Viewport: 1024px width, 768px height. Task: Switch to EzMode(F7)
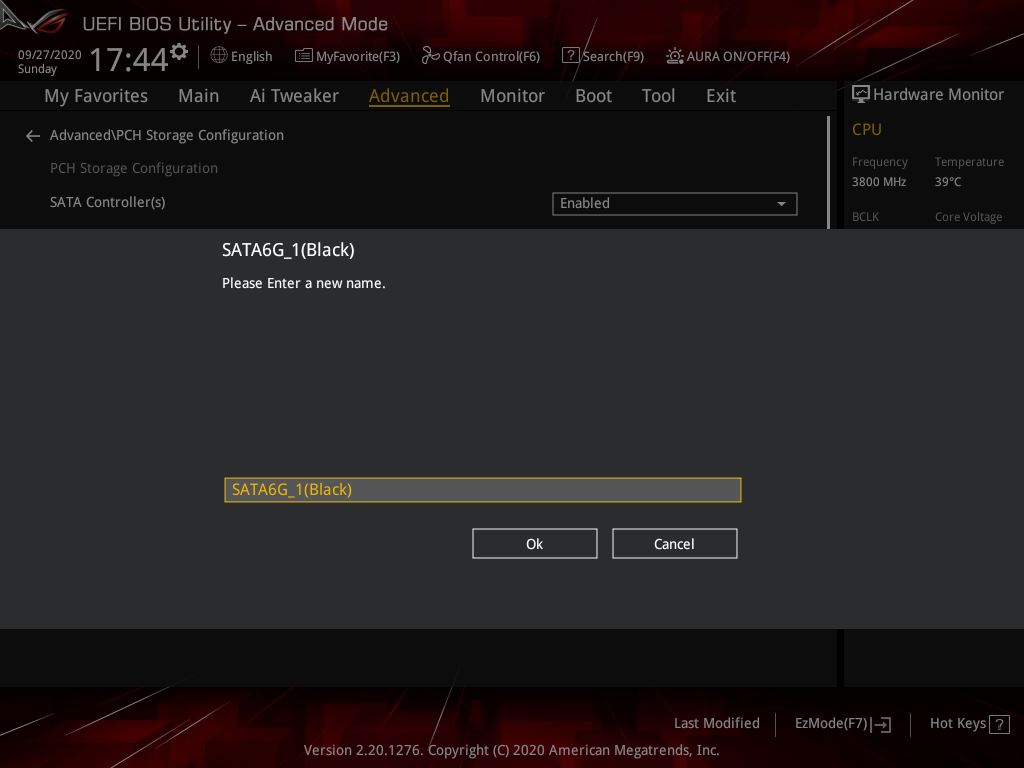coord(831,724)
